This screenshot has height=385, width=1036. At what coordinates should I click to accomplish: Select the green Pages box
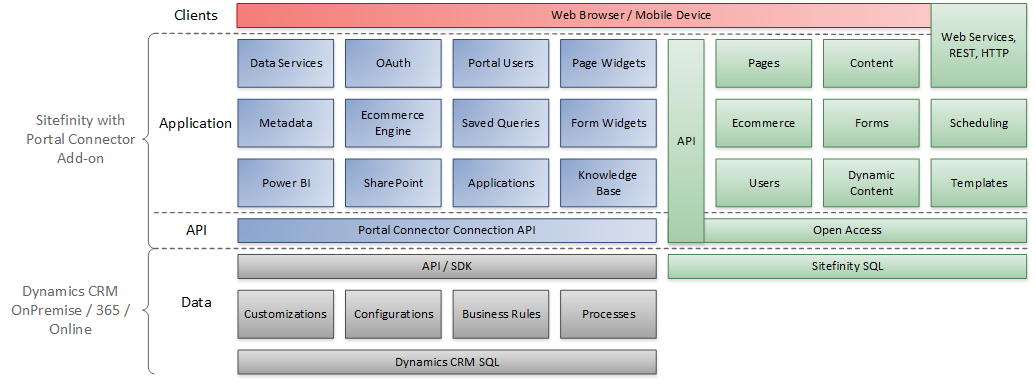click(x=764, y=63)
